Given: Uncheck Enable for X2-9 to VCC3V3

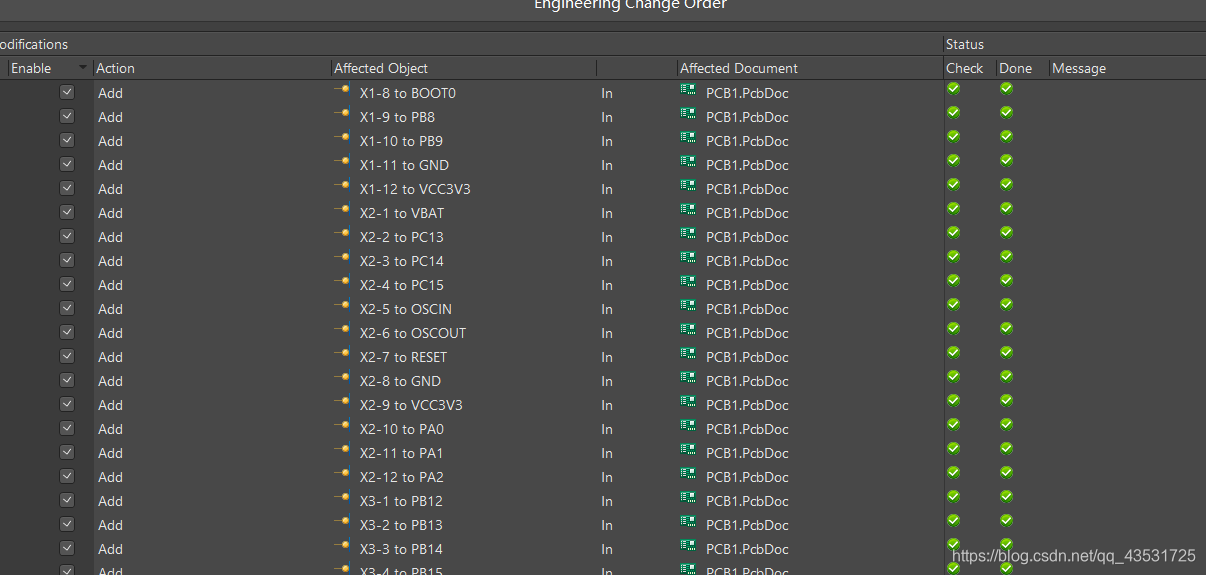Looking at the screenshot, I should (x=67, y=404).
